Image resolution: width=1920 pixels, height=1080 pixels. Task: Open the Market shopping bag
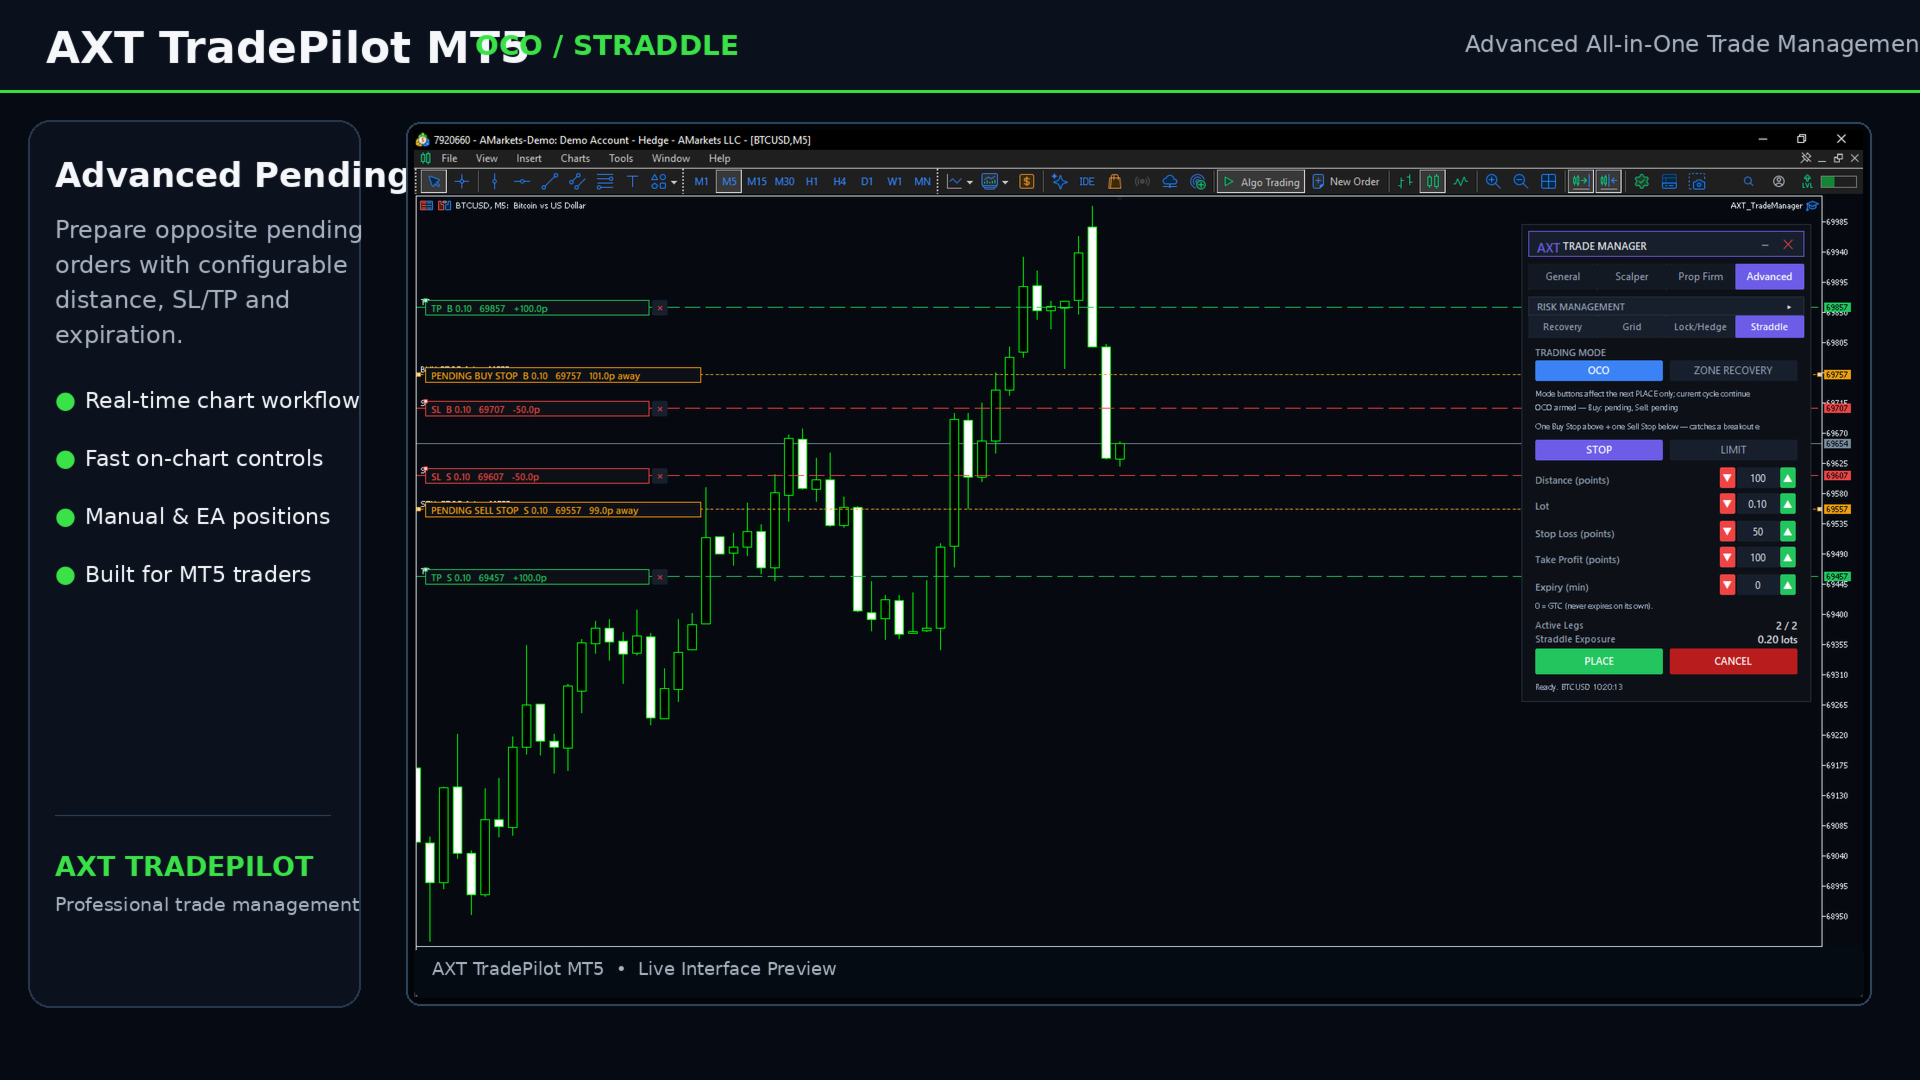pos(1115,182)
